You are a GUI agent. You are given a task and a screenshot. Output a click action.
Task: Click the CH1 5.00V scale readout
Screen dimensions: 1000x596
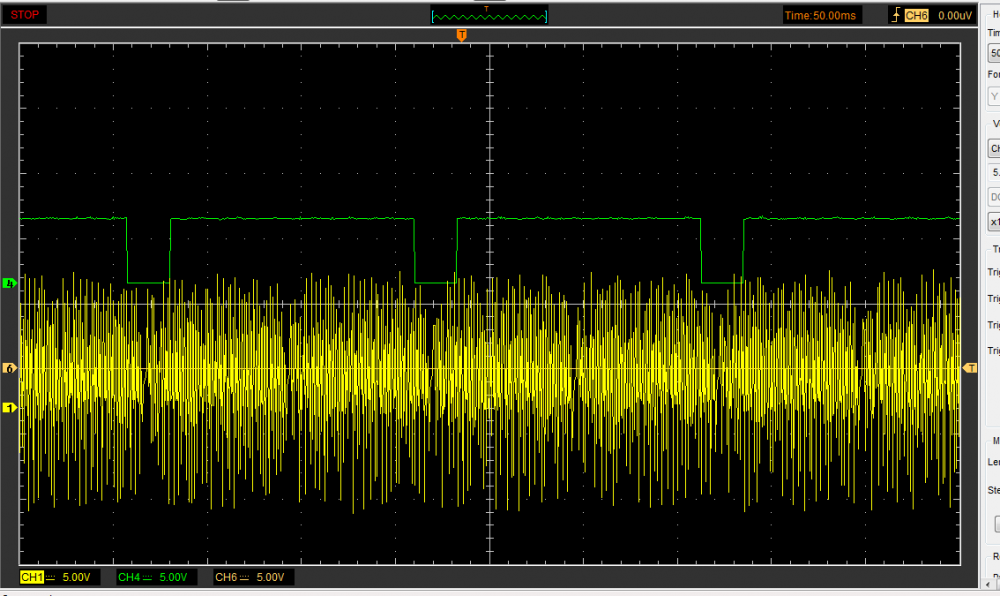[x=77, y=577]
